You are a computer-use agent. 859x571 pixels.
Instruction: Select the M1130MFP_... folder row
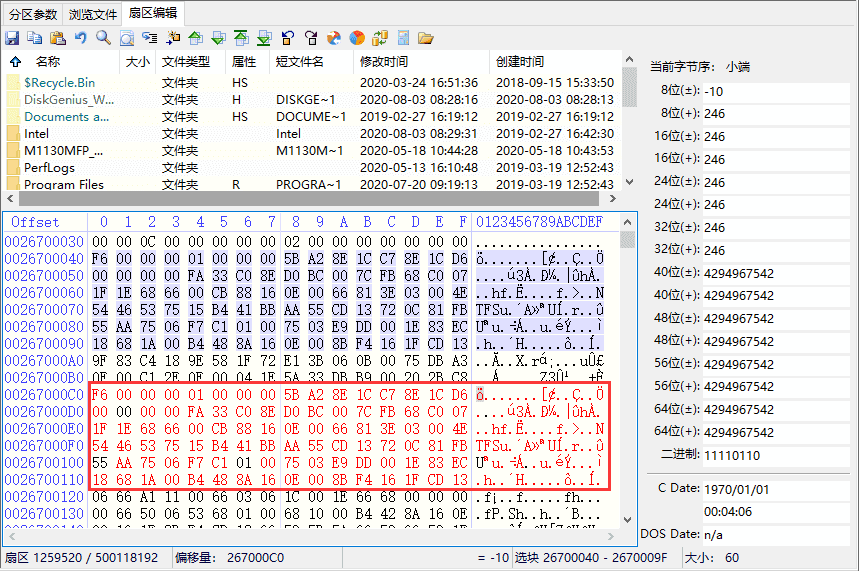pyautogui.click(x=313, y=151)
